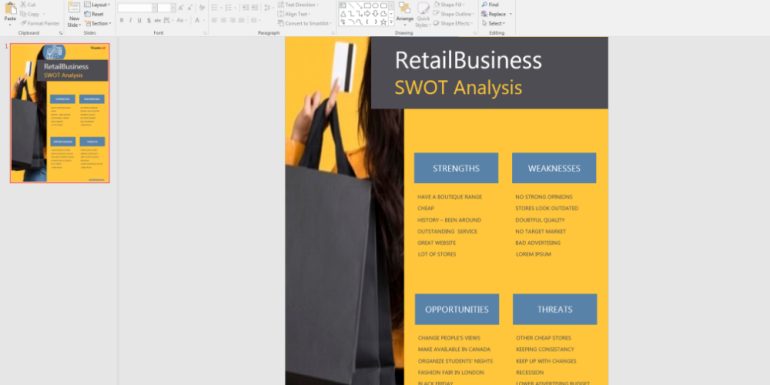Select slide 1 thumbnail in the panel
Screen dimensions: 770x385
60,113
